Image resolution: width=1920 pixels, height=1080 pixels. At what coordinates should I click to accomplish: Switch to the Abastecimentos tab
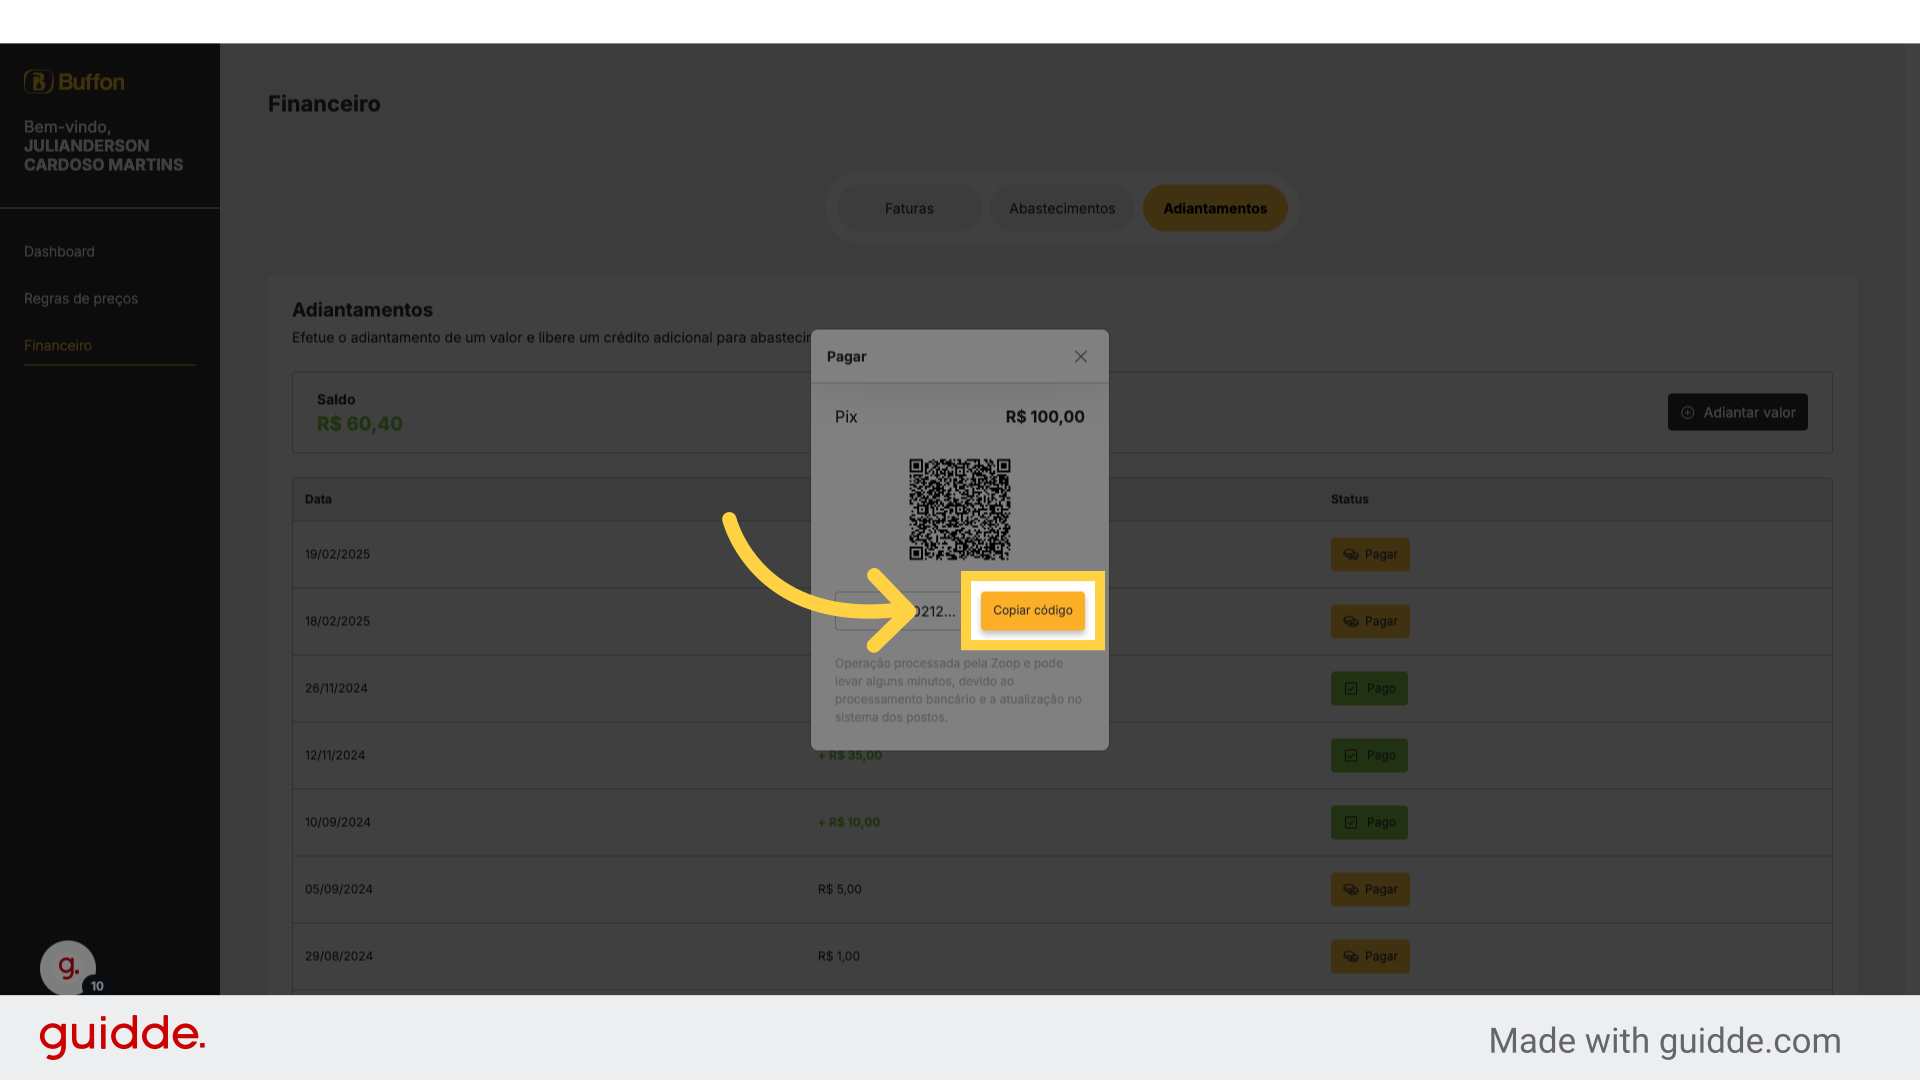(1061, 208)
